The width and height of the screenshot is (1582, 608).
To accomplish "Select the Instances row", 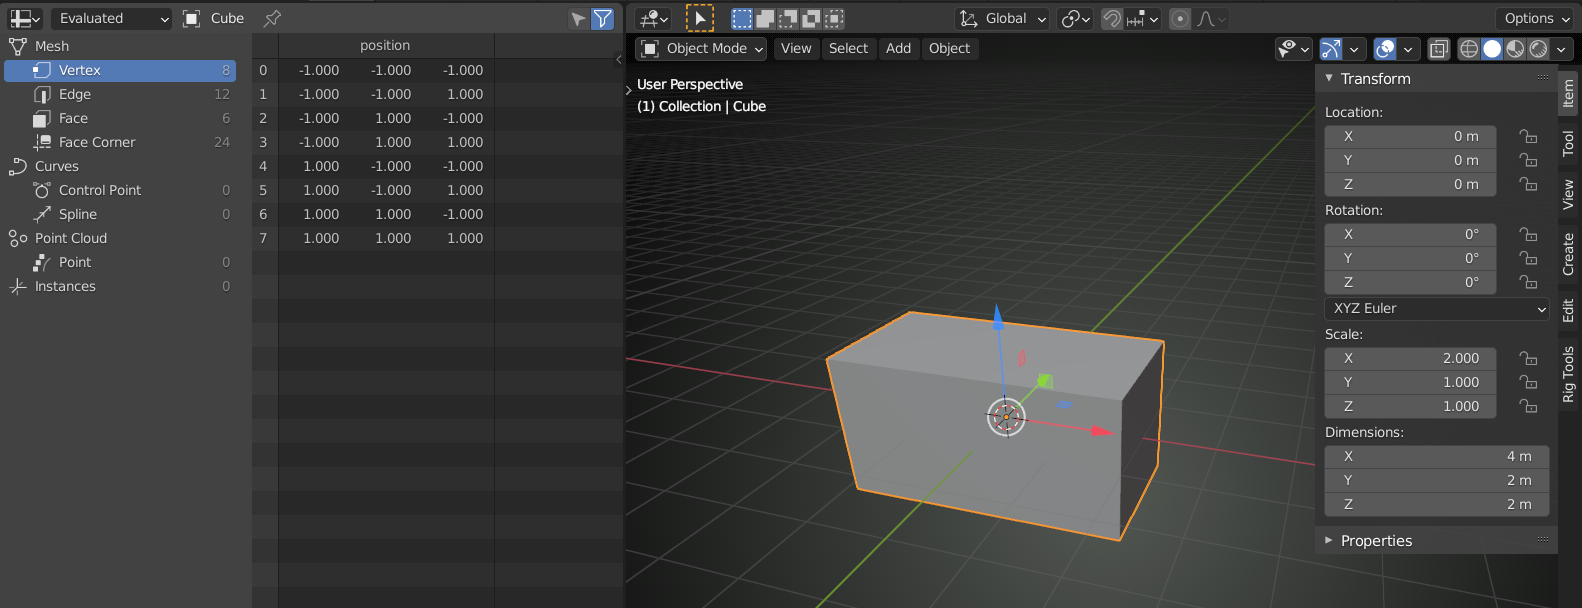I will click(120, 286).
